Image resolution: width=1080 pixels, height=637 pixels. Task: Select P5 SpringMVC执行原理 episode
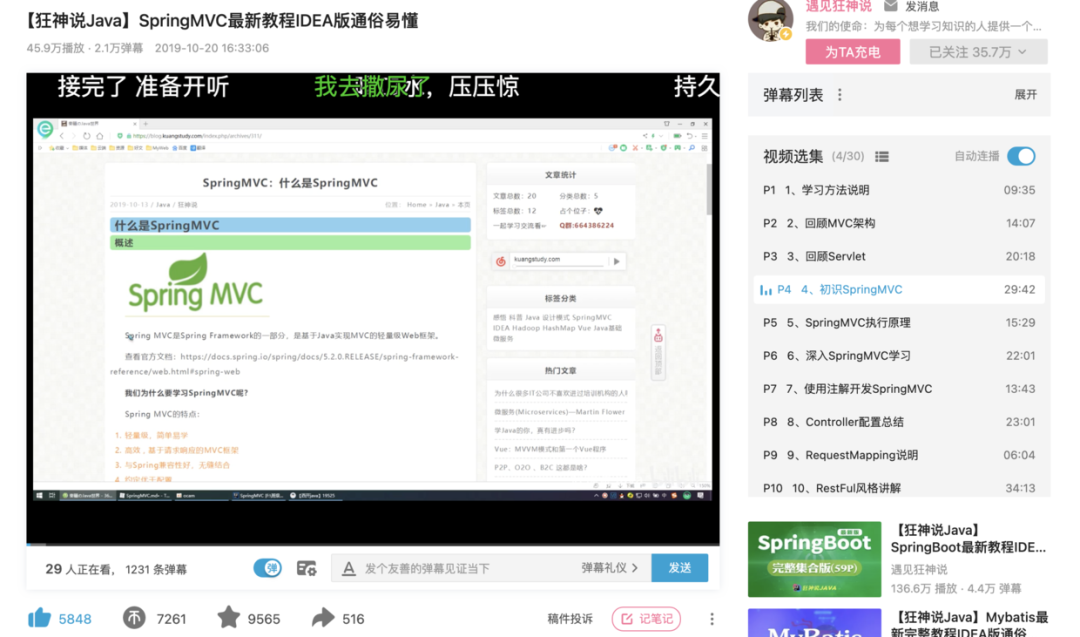tap(899, 322)
